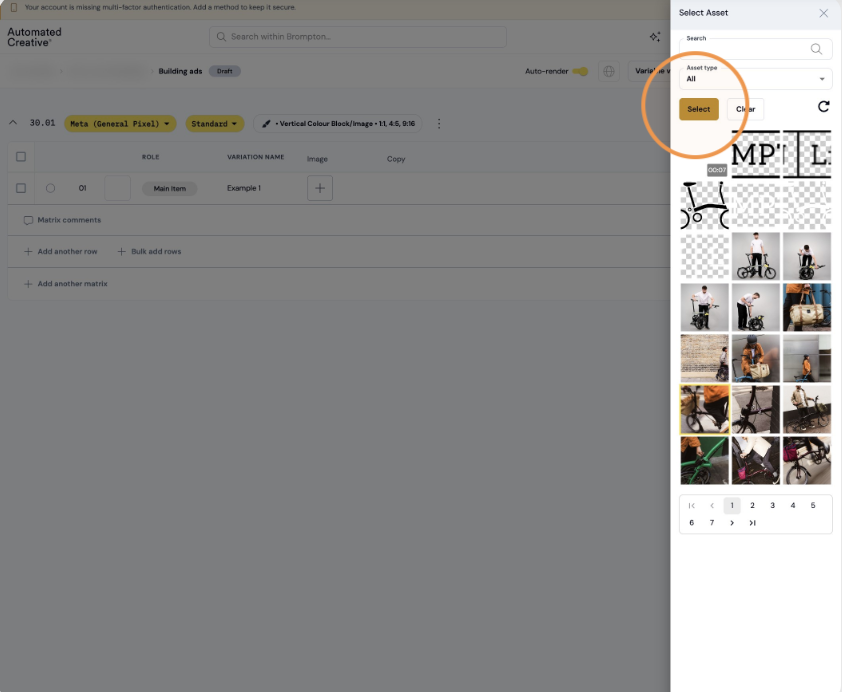Select the radio button on row 01
Screen dimensions: 842x692
(x=50, y=188)
